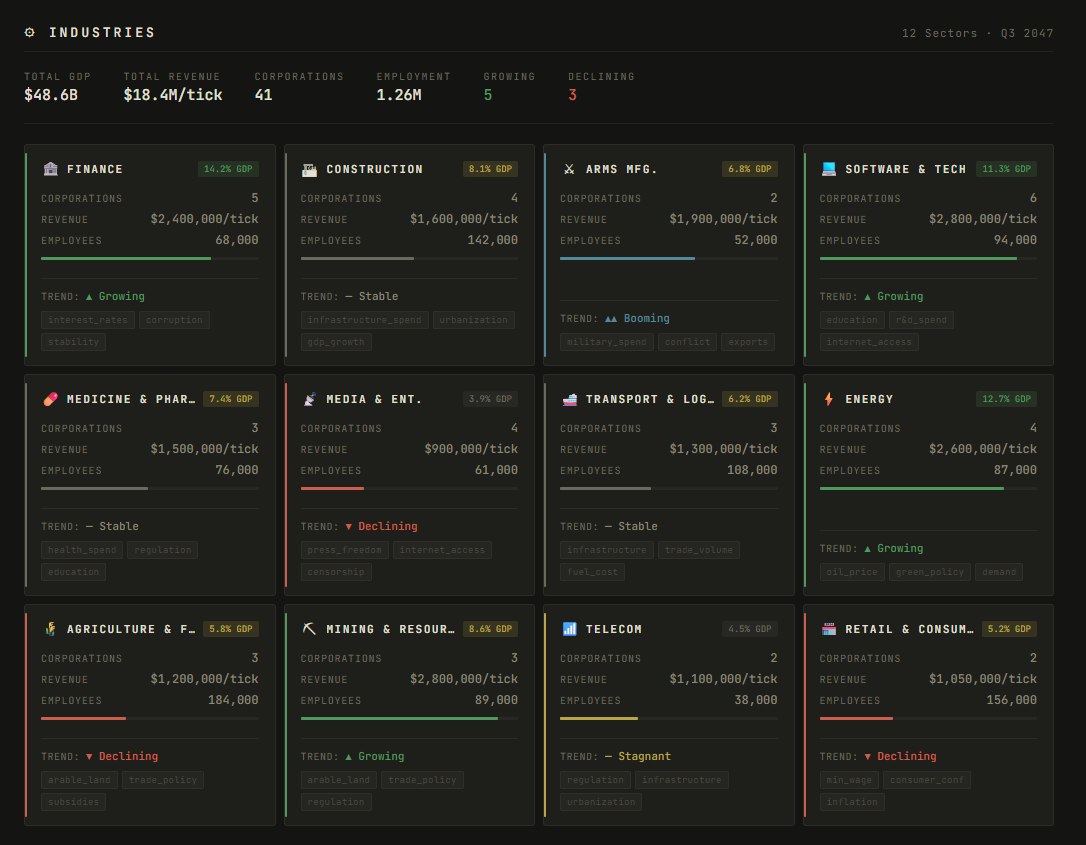Click the censorship tag in Media & Ent.

click(336, 572)
